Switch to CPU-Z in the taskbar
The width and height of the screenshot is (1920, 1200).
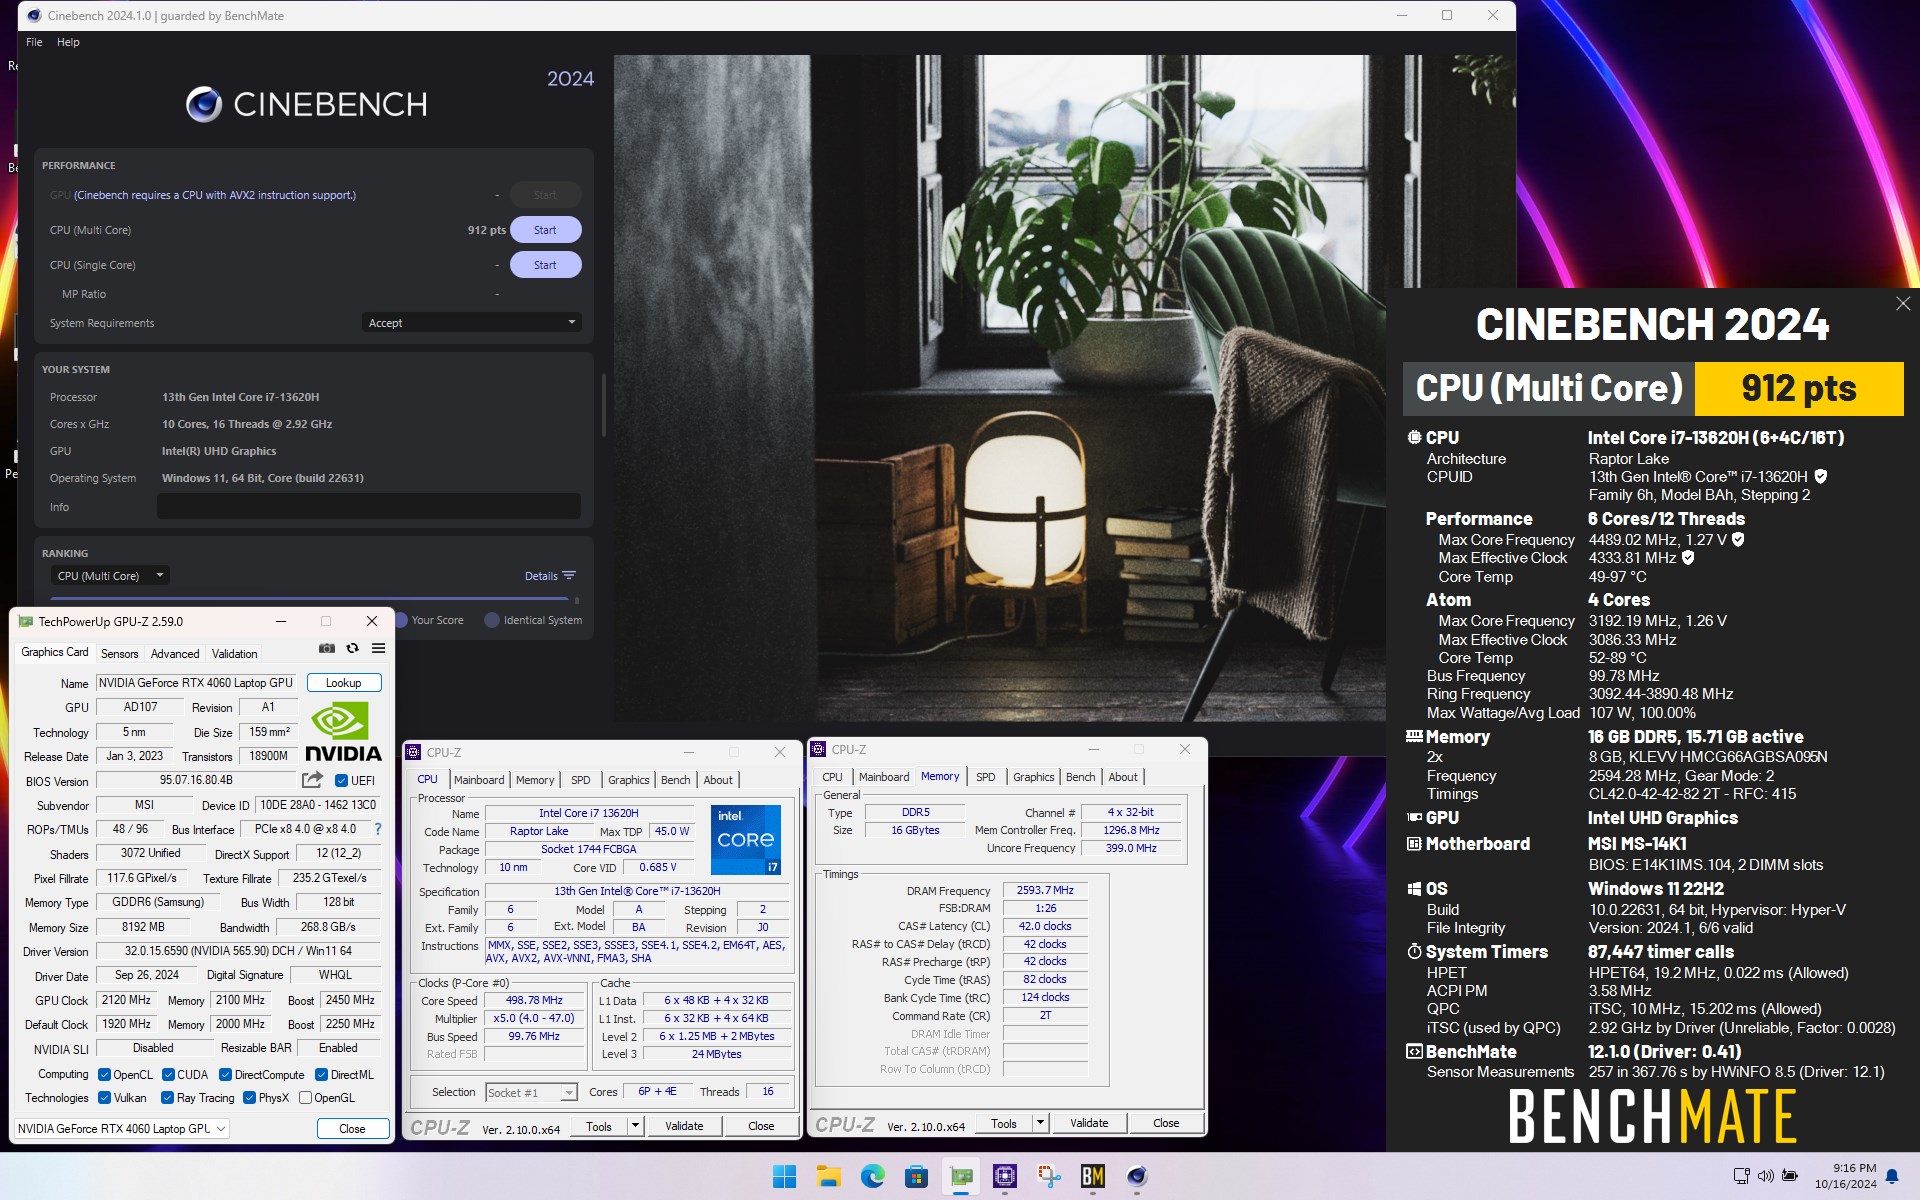coord(1005,1176)
